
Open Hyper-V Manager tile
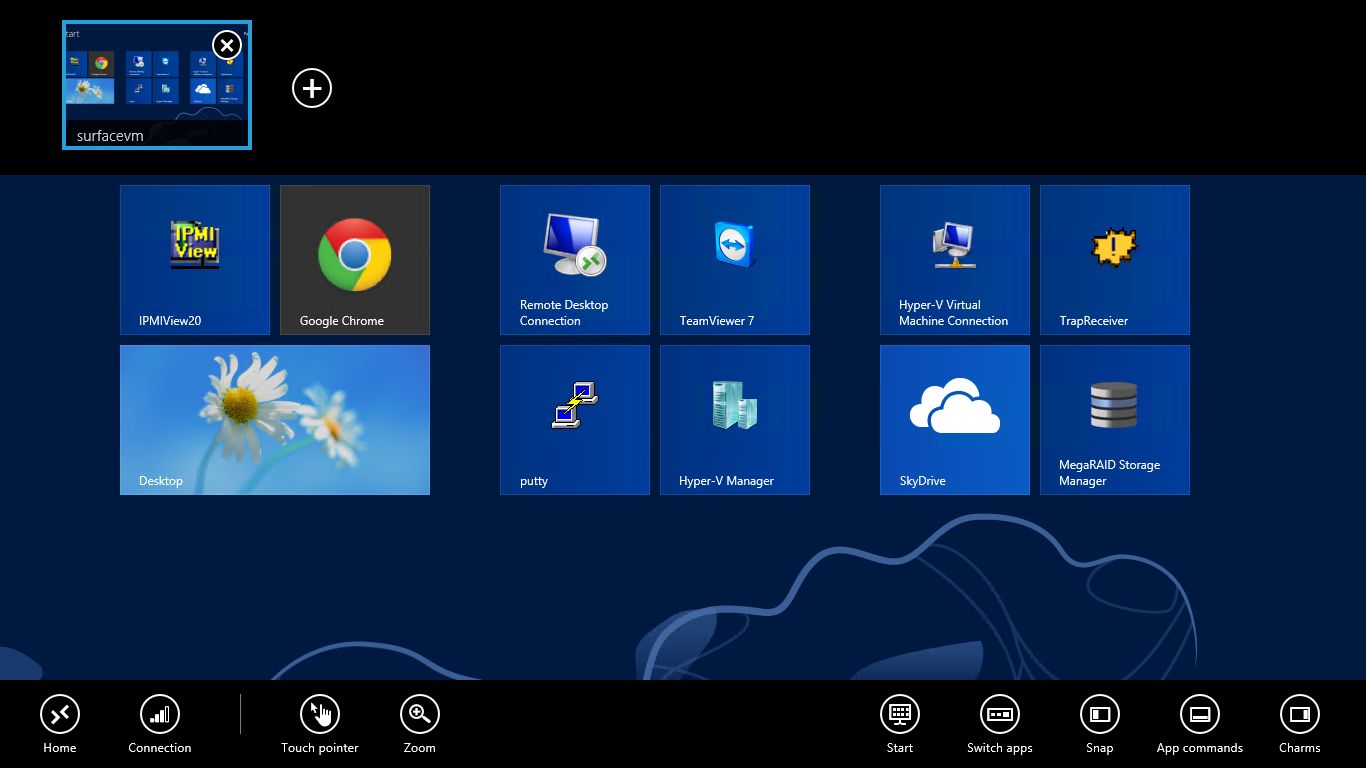(x=735, y=420)
